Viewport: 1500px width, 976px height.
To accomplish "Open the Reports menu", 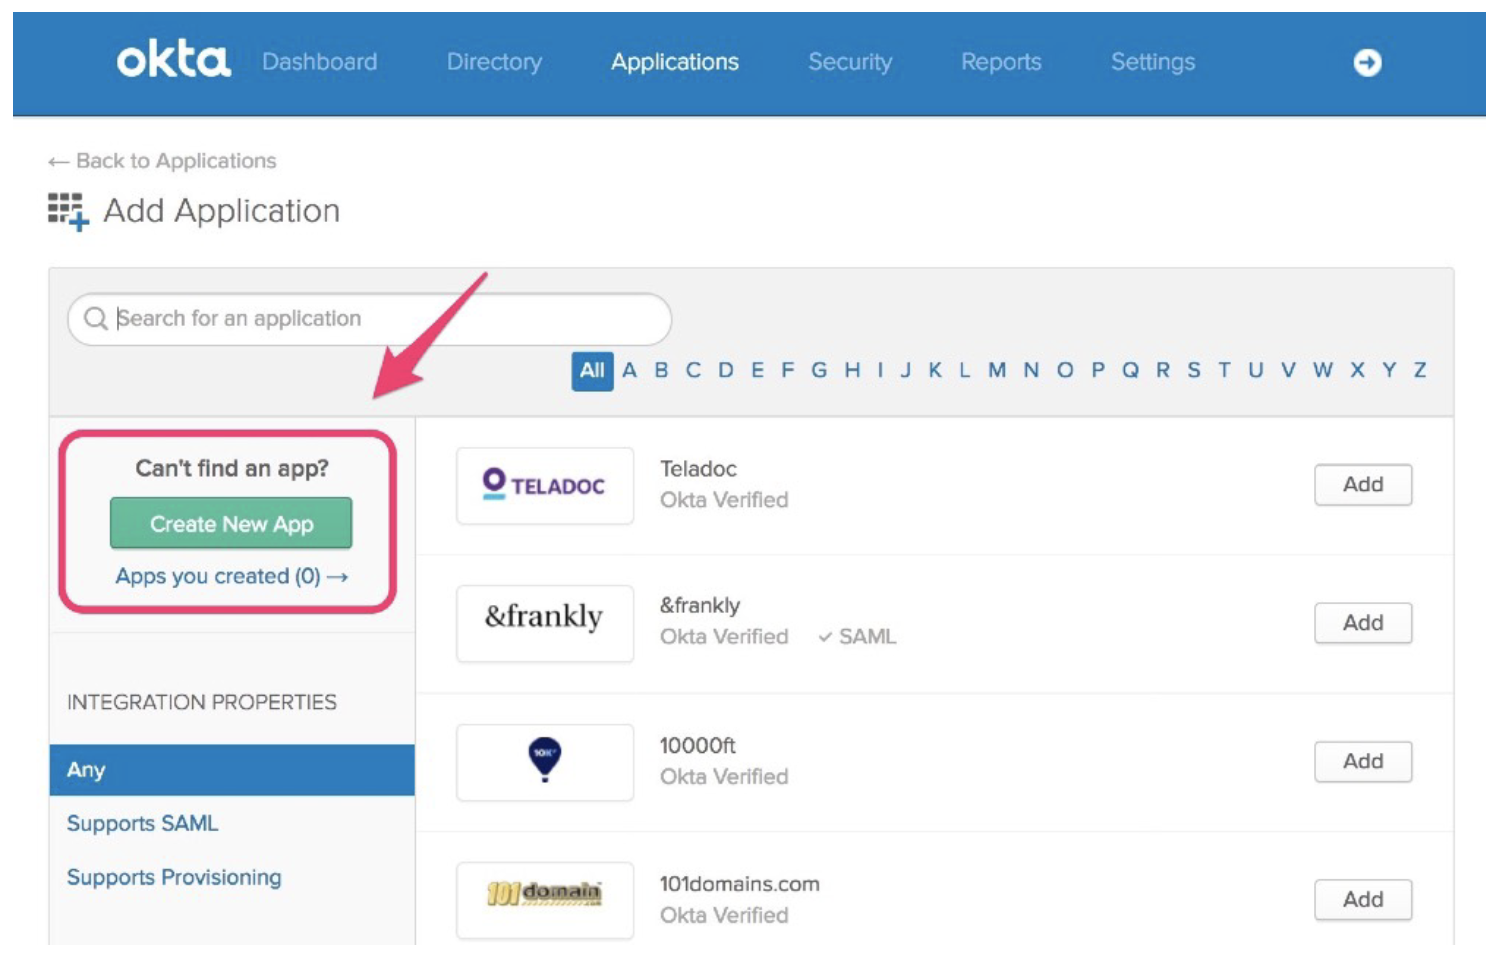I will pyautogui.click(x=1001, y=62).
